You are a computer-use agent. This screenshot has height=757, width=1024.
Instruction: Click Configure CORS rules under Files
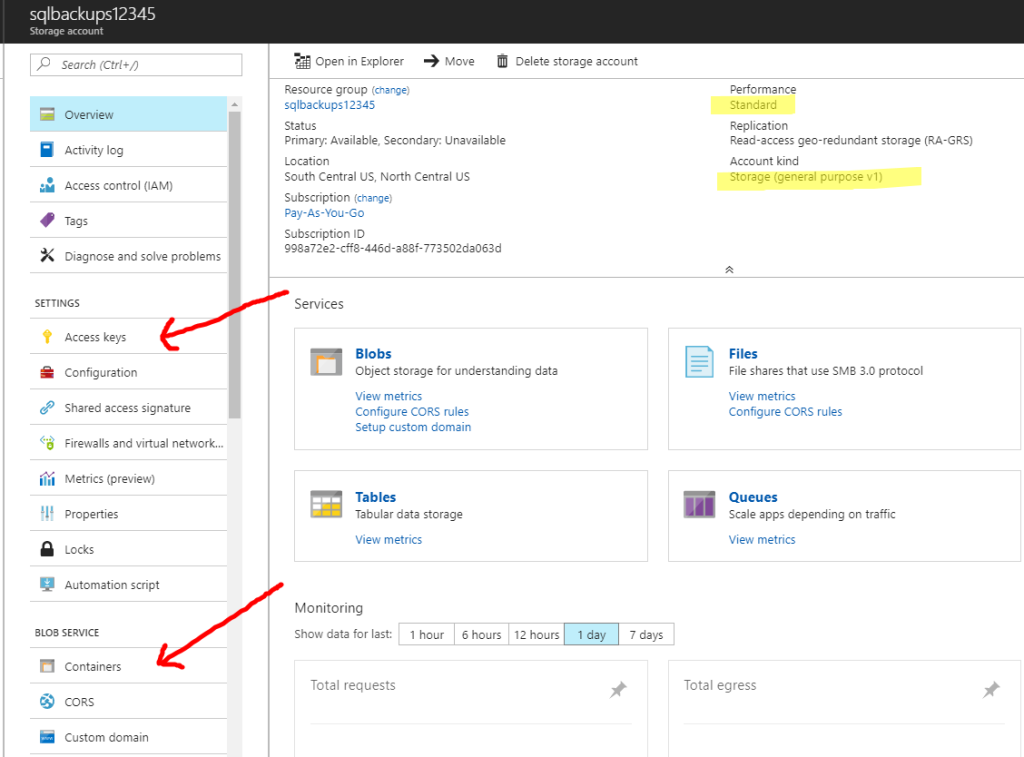tap(786, 411)
